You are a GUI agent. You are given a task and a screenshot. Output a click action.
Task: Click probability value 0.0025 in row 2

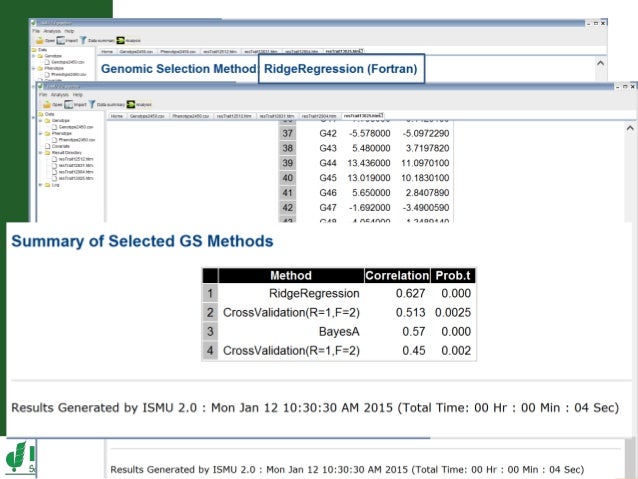click(x=453, y=313)
